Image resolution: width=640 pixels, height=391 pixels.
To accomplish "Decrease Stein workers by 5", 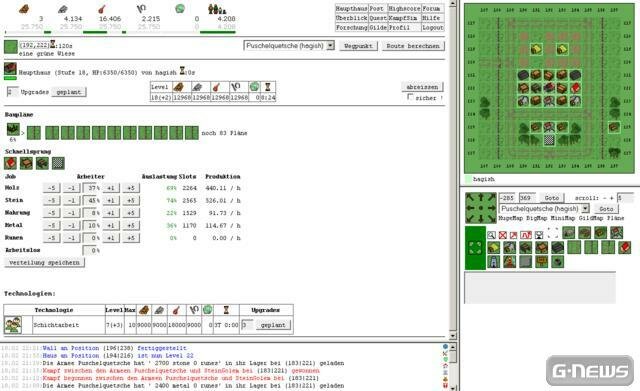I will (51, 200).
